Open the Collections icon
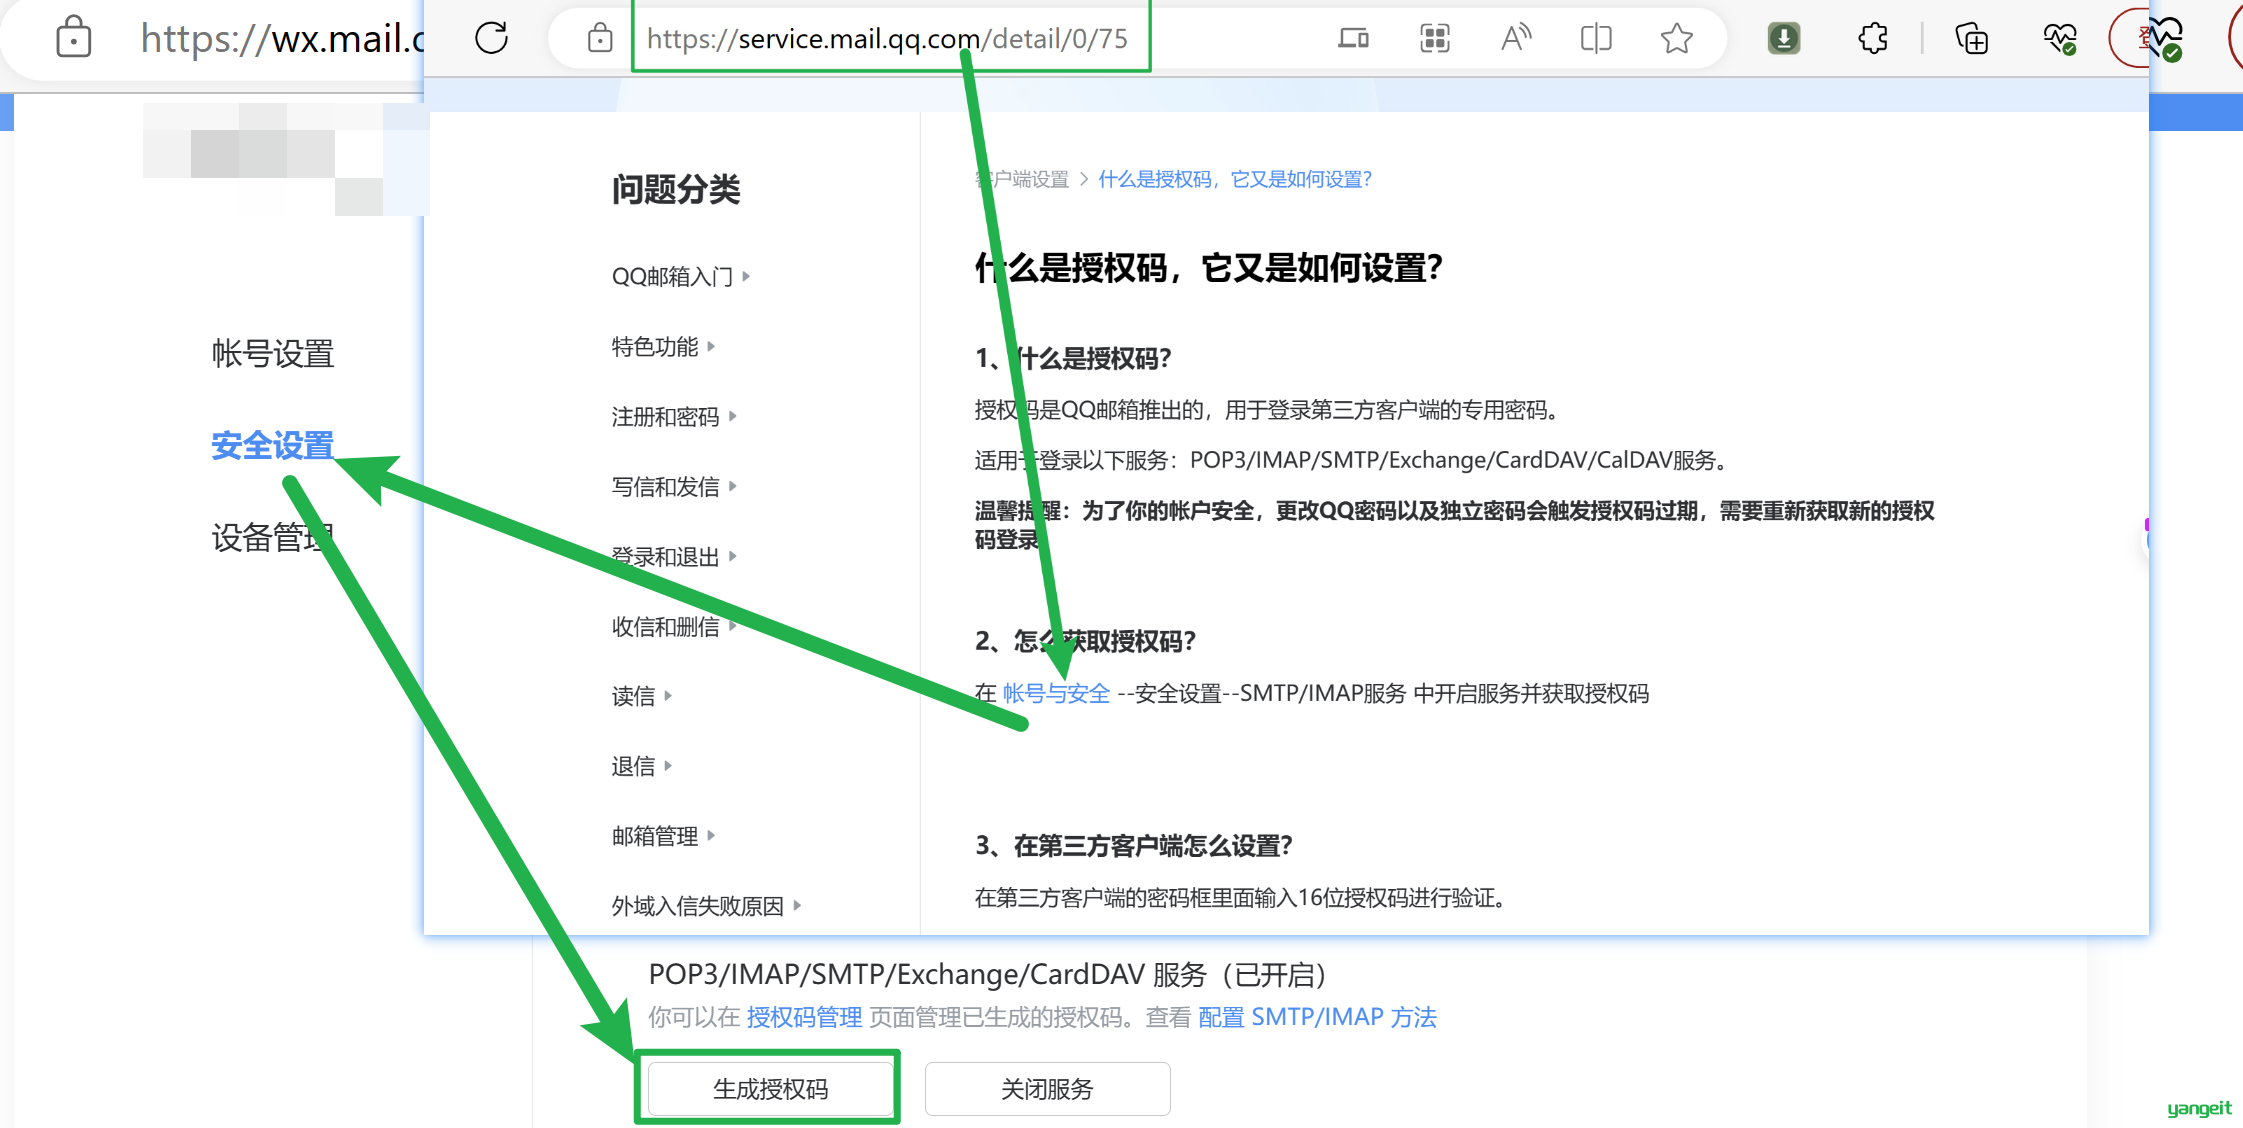The width and height of the screenshot is (2243, 1128). [x=1972, y=38]
